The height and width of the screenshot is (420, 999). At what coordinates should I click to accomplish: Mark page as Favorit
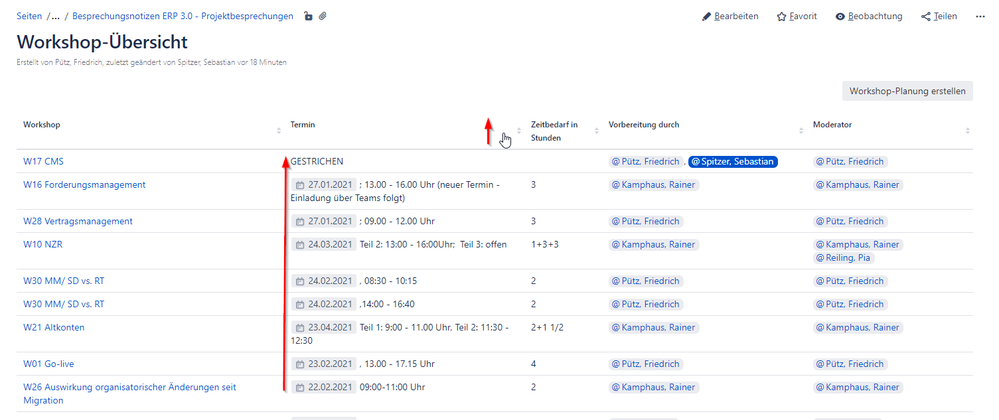pos(796,17)
